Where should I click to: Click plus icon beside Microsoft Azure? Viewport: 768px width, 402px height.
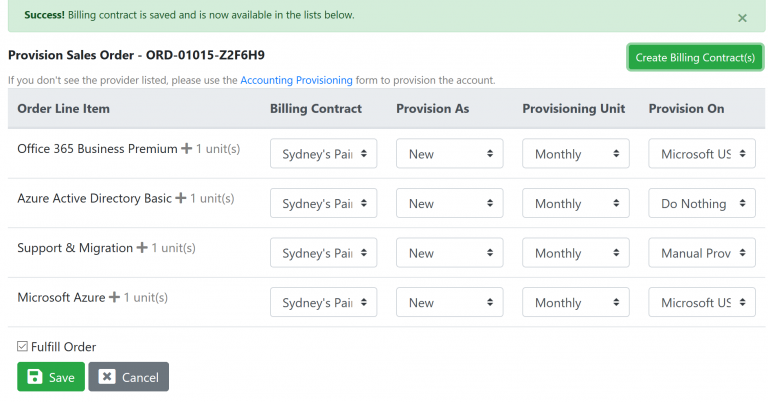[x=114, y=298]
